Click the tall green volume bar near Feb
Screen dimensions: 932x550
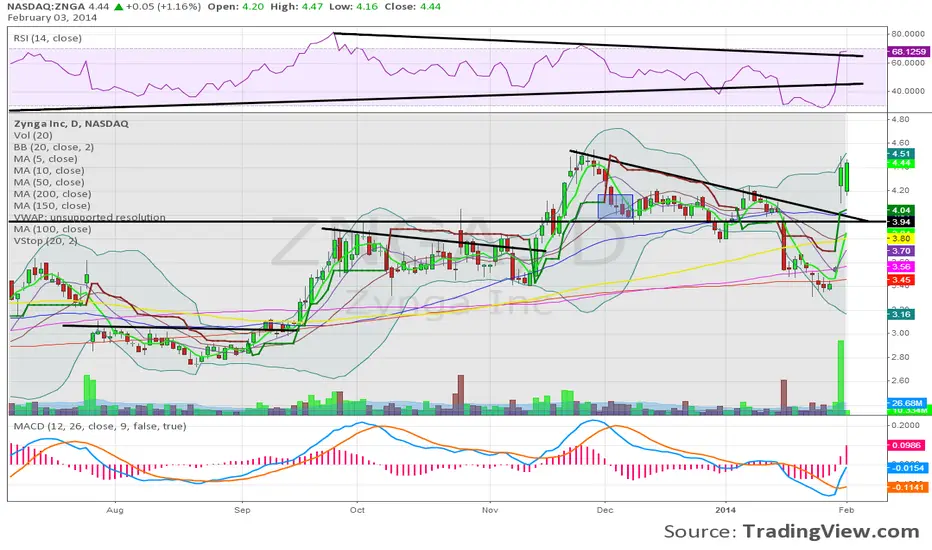click(x=840, y=377)
